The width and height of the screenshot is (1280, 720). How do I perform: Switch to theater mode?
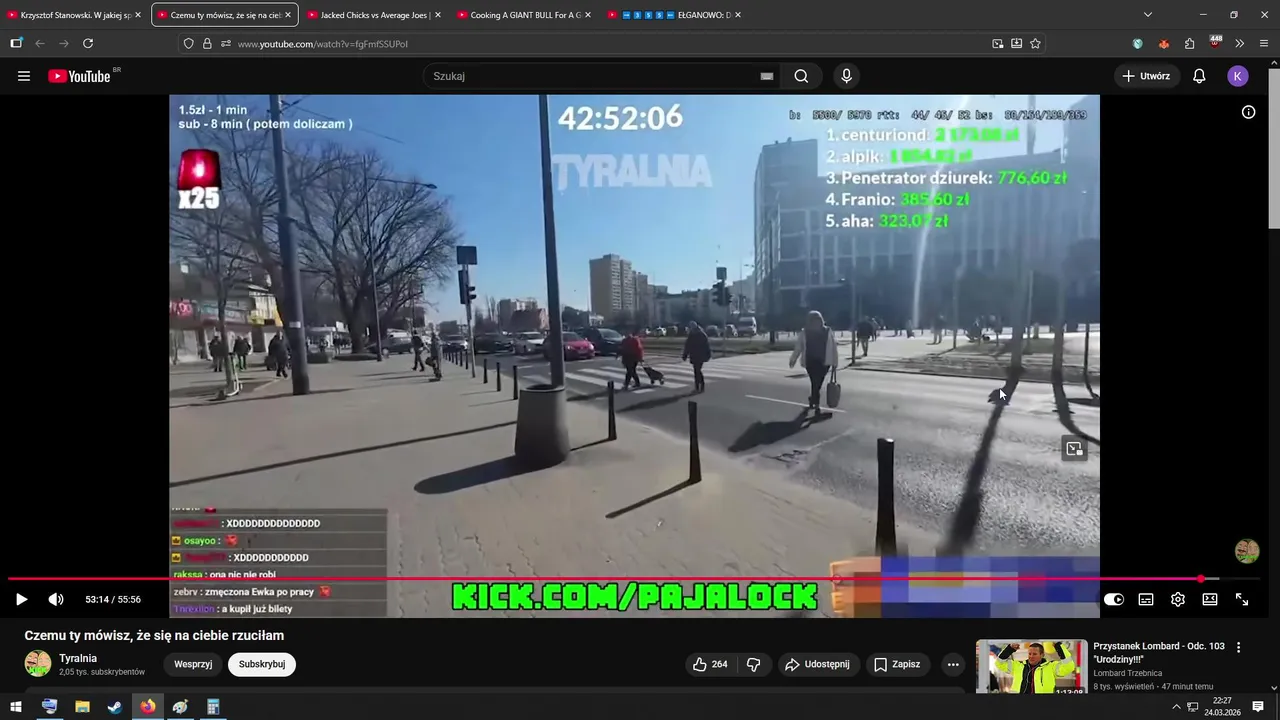(1210, 599)
